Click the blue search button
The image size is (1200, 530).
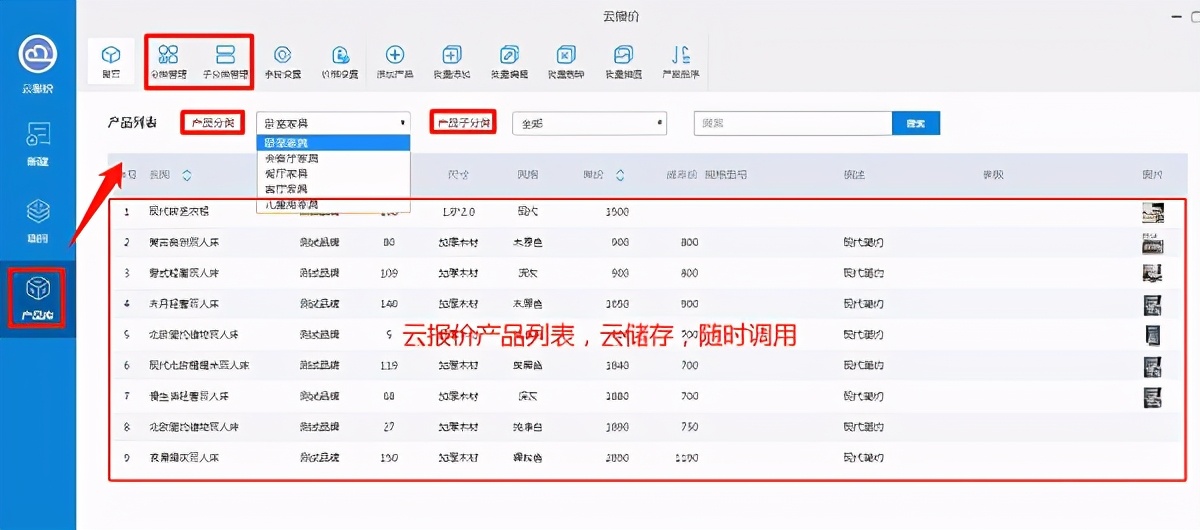[916, 123]
